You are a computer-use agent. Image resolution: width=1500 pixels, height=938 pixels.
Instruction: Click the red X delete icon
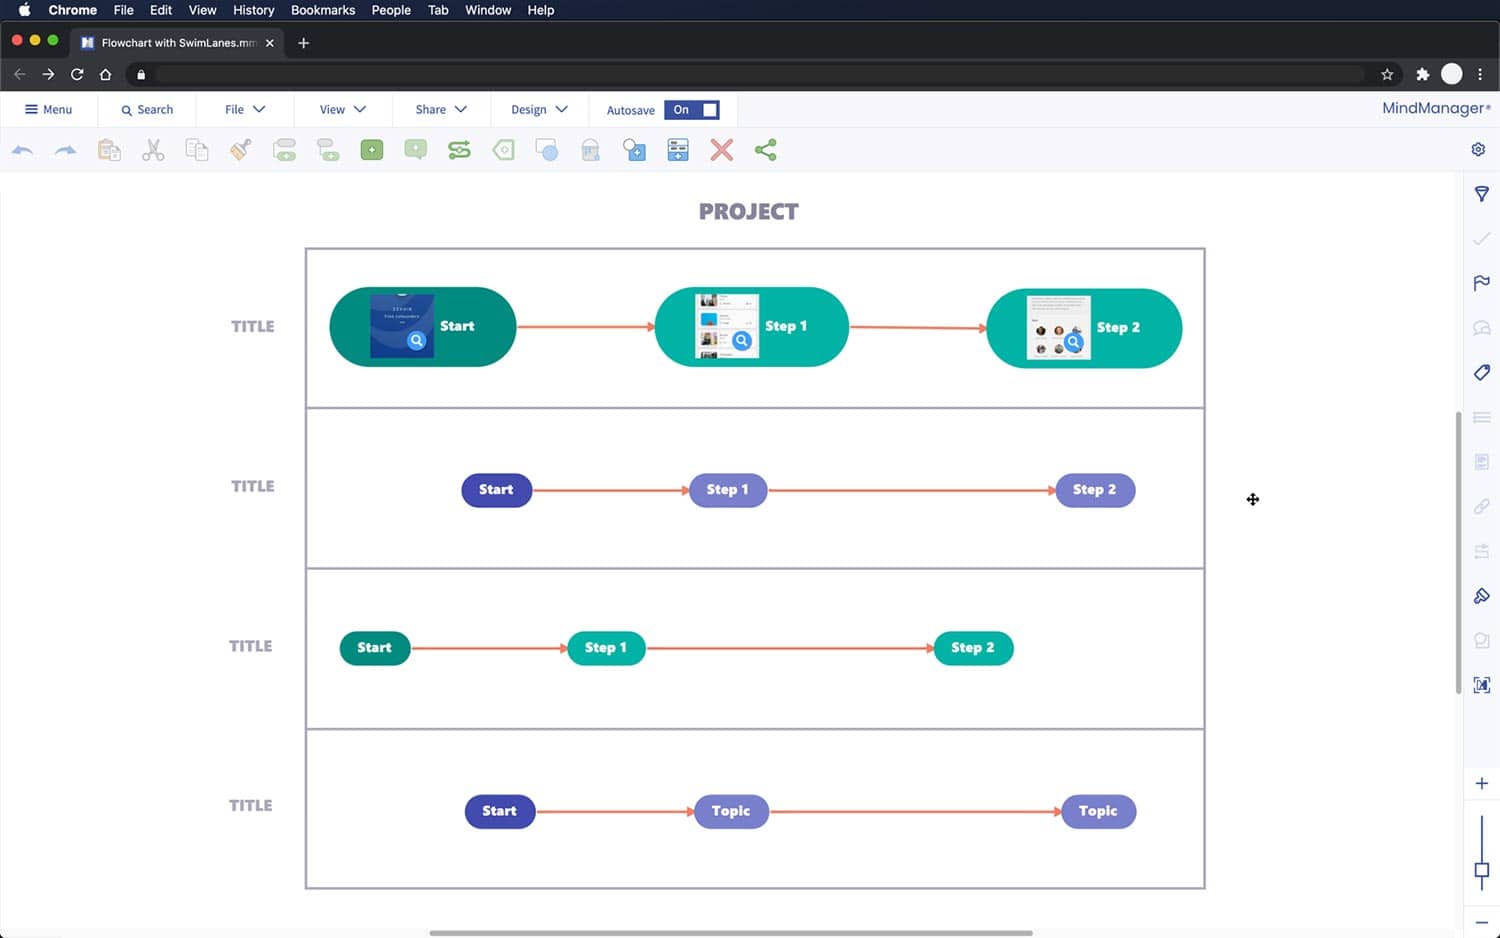point(721,150)
